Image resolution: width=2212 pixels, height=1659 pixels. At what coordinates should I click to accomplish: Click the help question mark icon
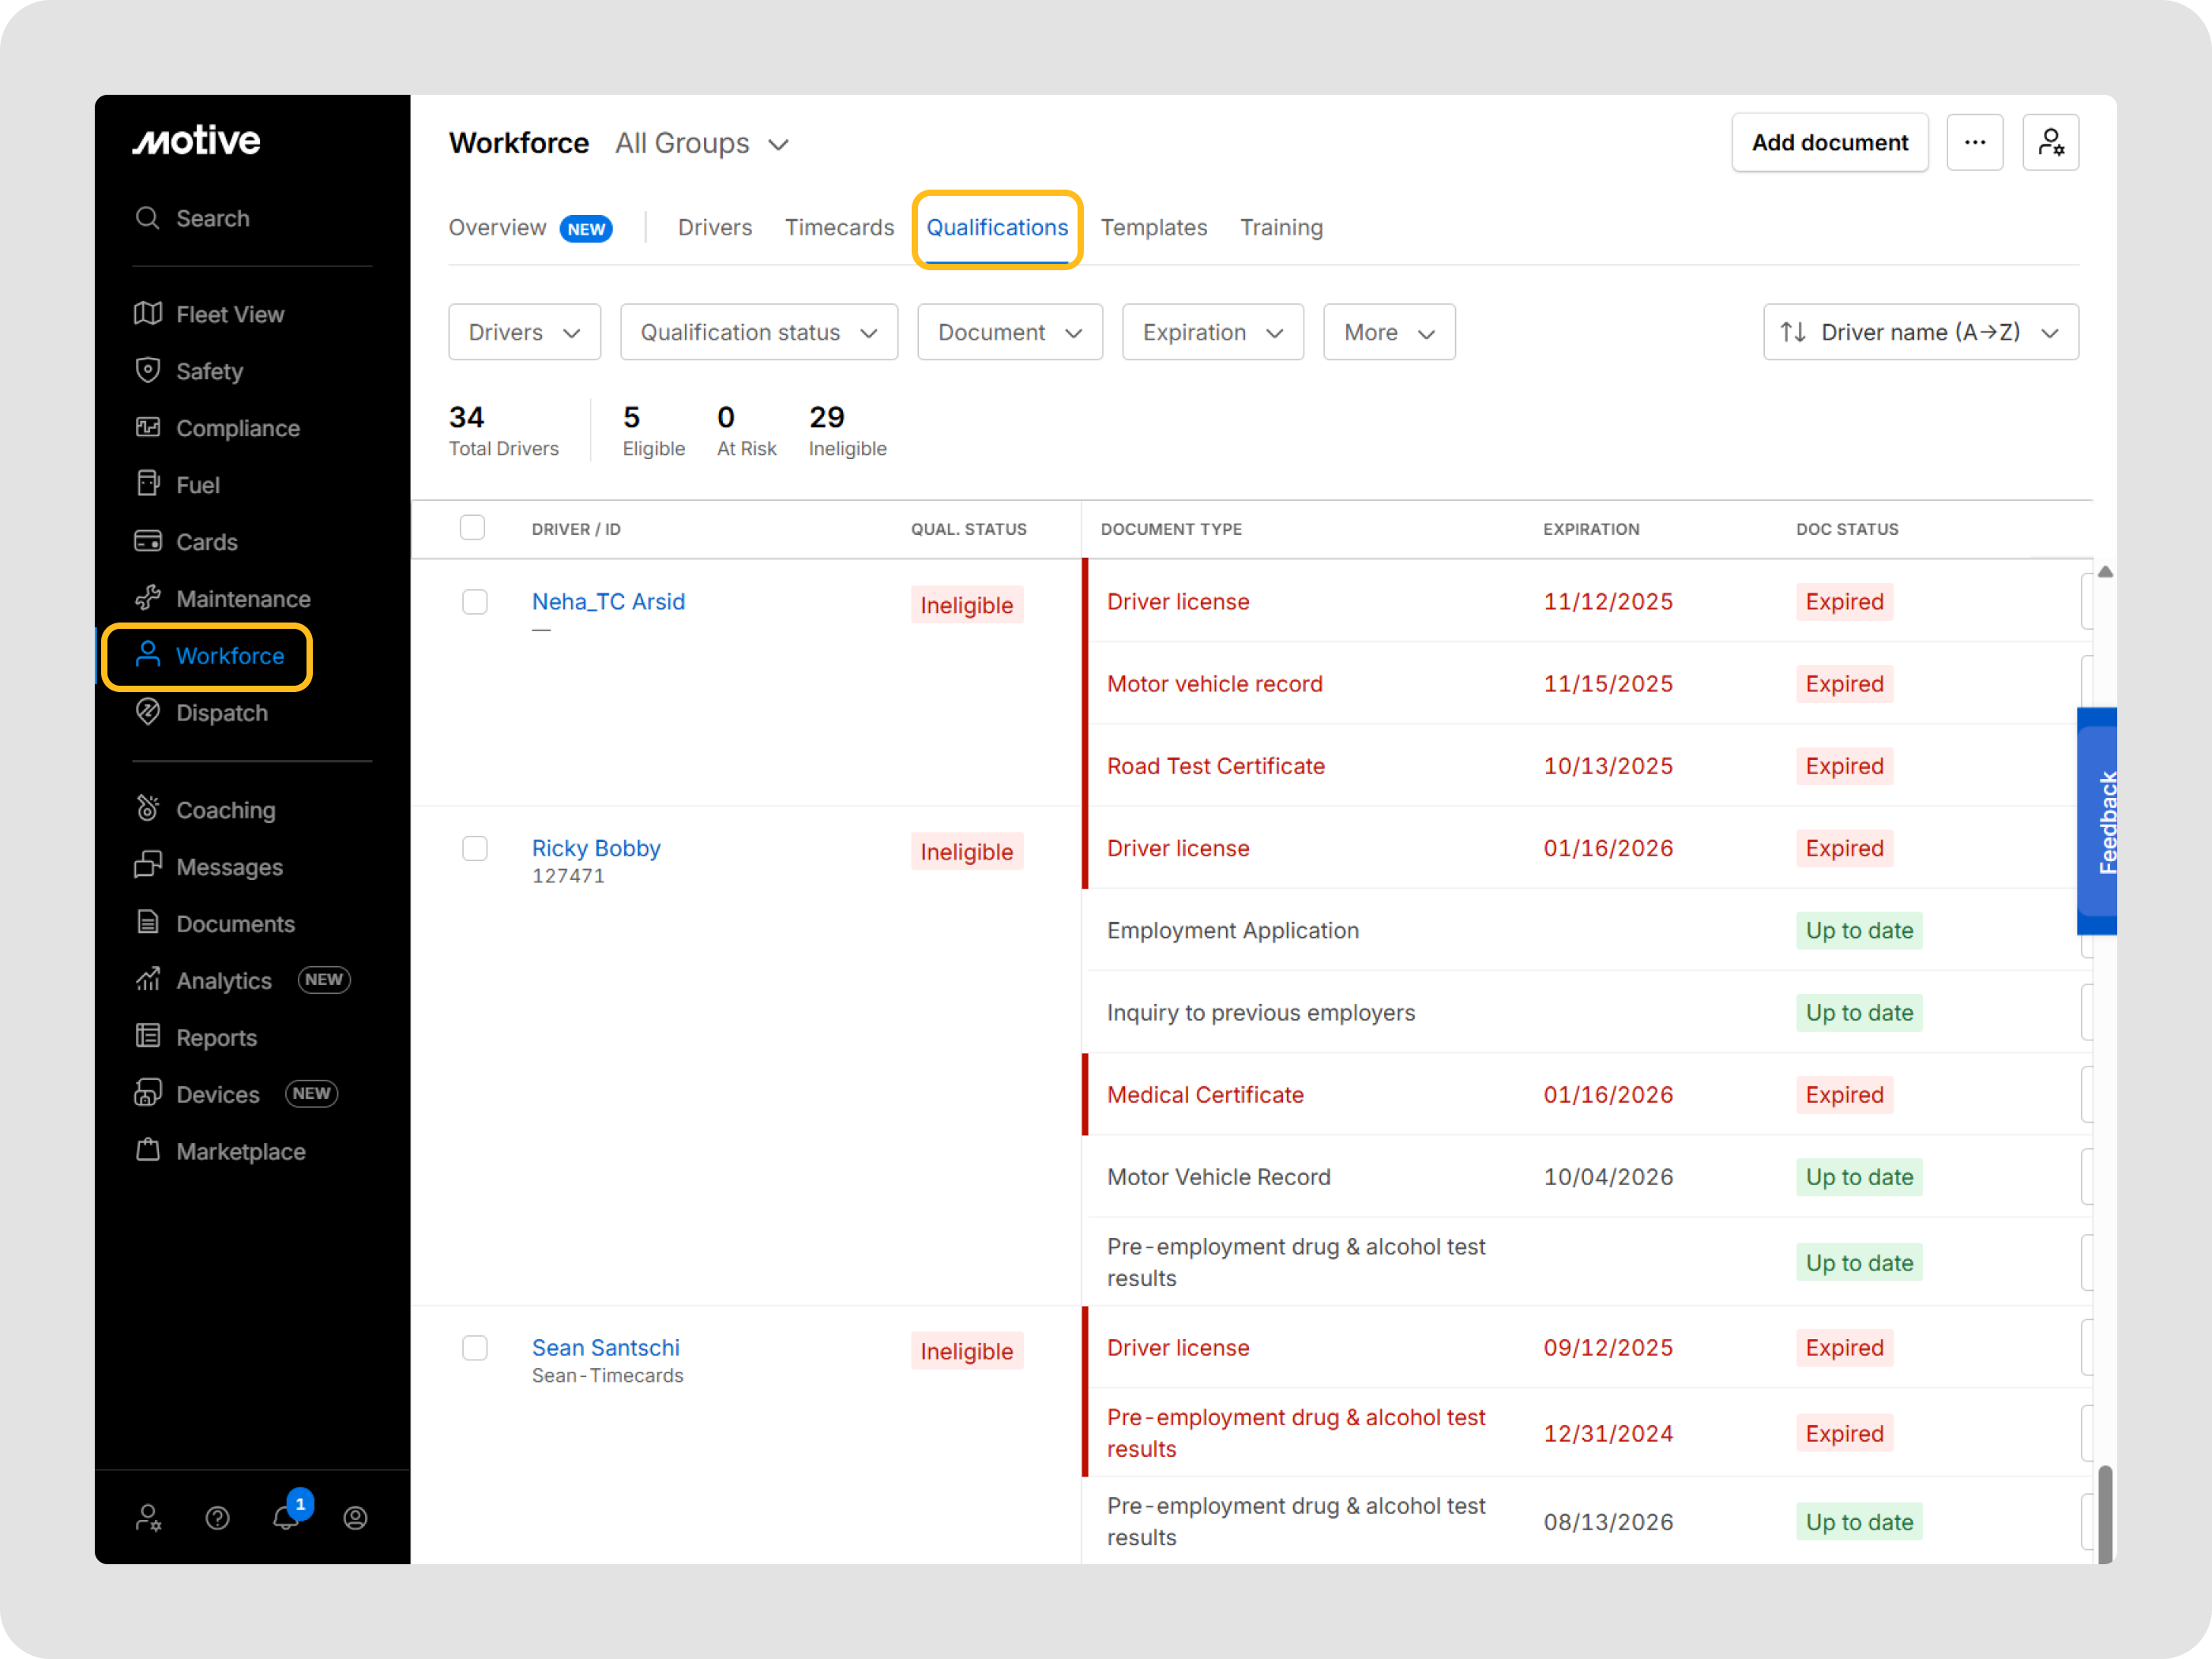pos(217,1518)
